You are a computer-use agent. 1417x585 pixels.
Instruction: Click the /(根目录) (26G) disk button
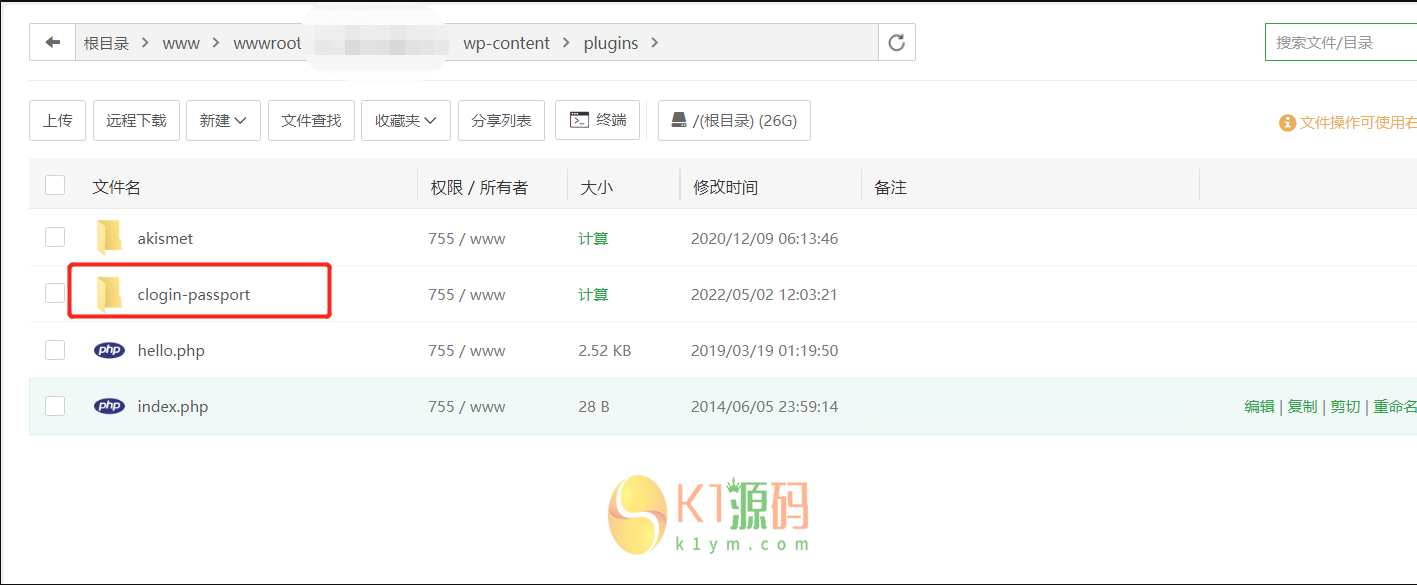734,120
